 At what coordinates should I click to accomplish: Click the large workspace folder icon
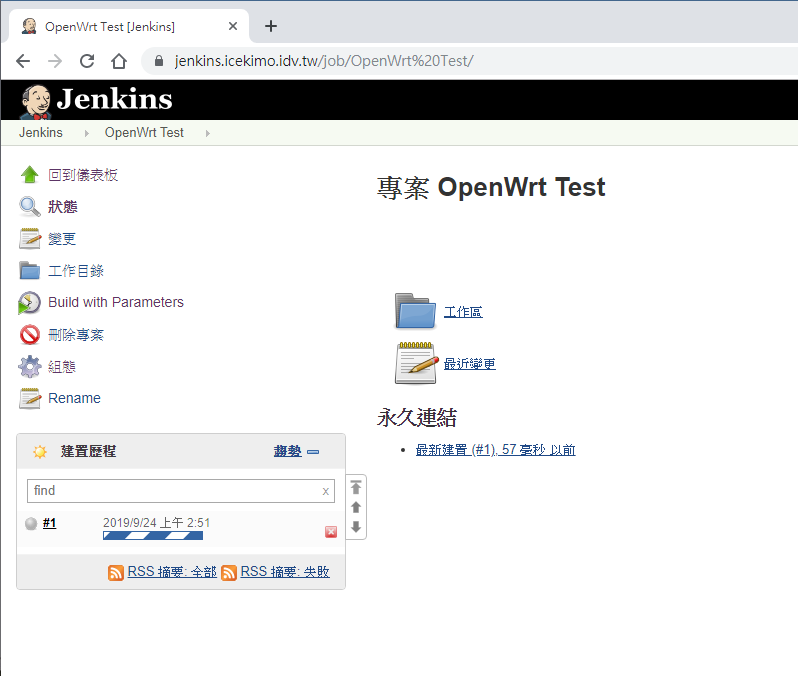[415, 311]
